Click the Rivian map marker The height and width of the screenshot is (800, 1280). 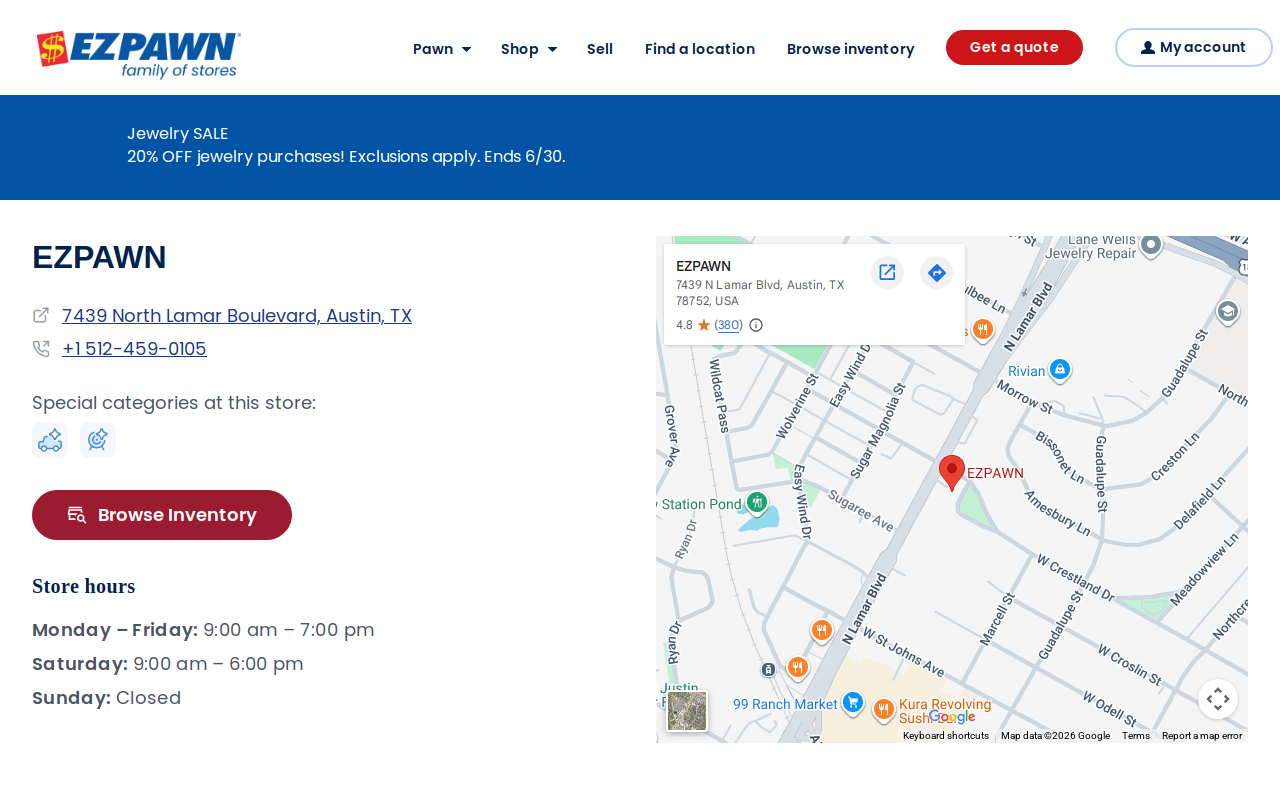point(1060,370)
